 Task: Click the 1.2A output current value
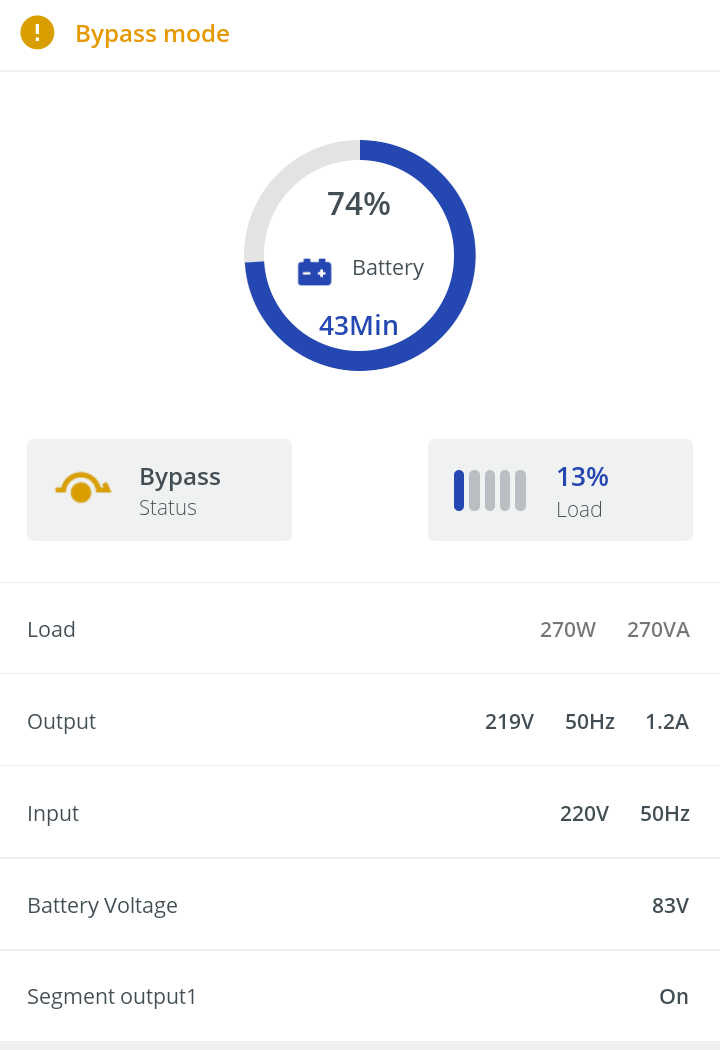click(x=667, y=721)
